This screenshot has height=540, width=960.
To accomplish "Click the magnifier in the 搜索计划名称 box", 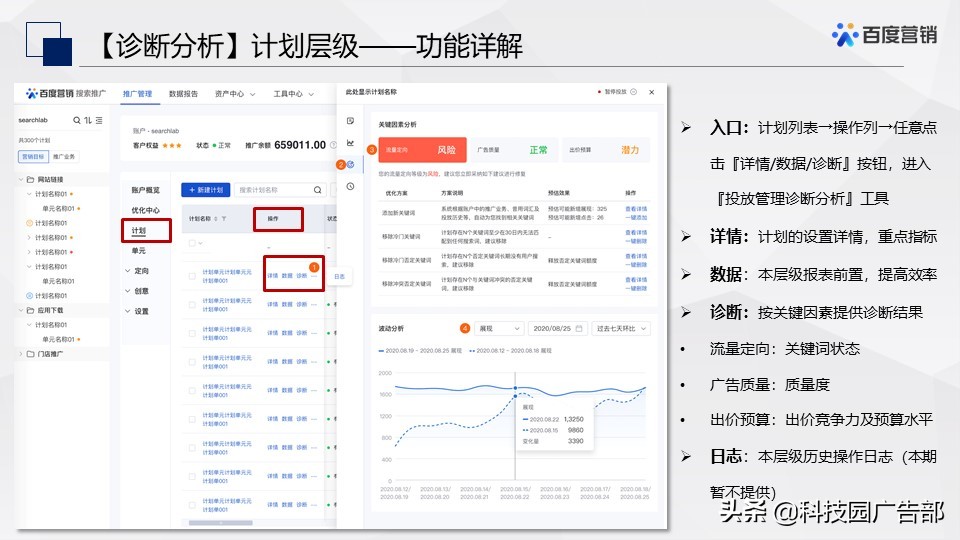I will [318, 190].
